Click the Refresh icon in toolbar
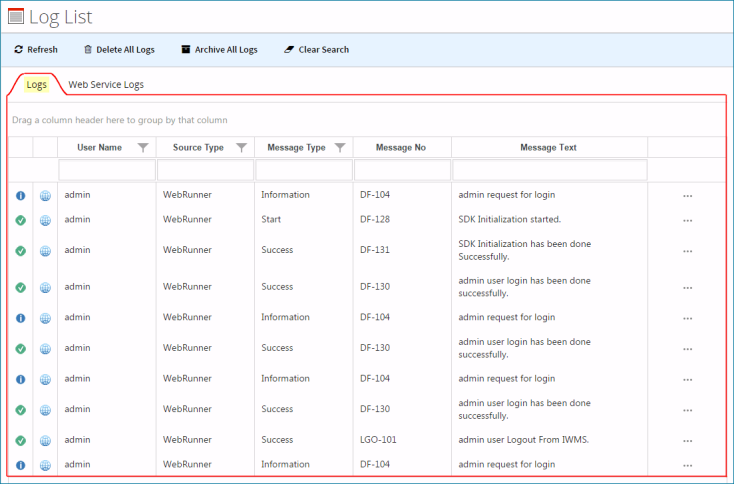This screenshot has height=484, width=734. [18, 50]
